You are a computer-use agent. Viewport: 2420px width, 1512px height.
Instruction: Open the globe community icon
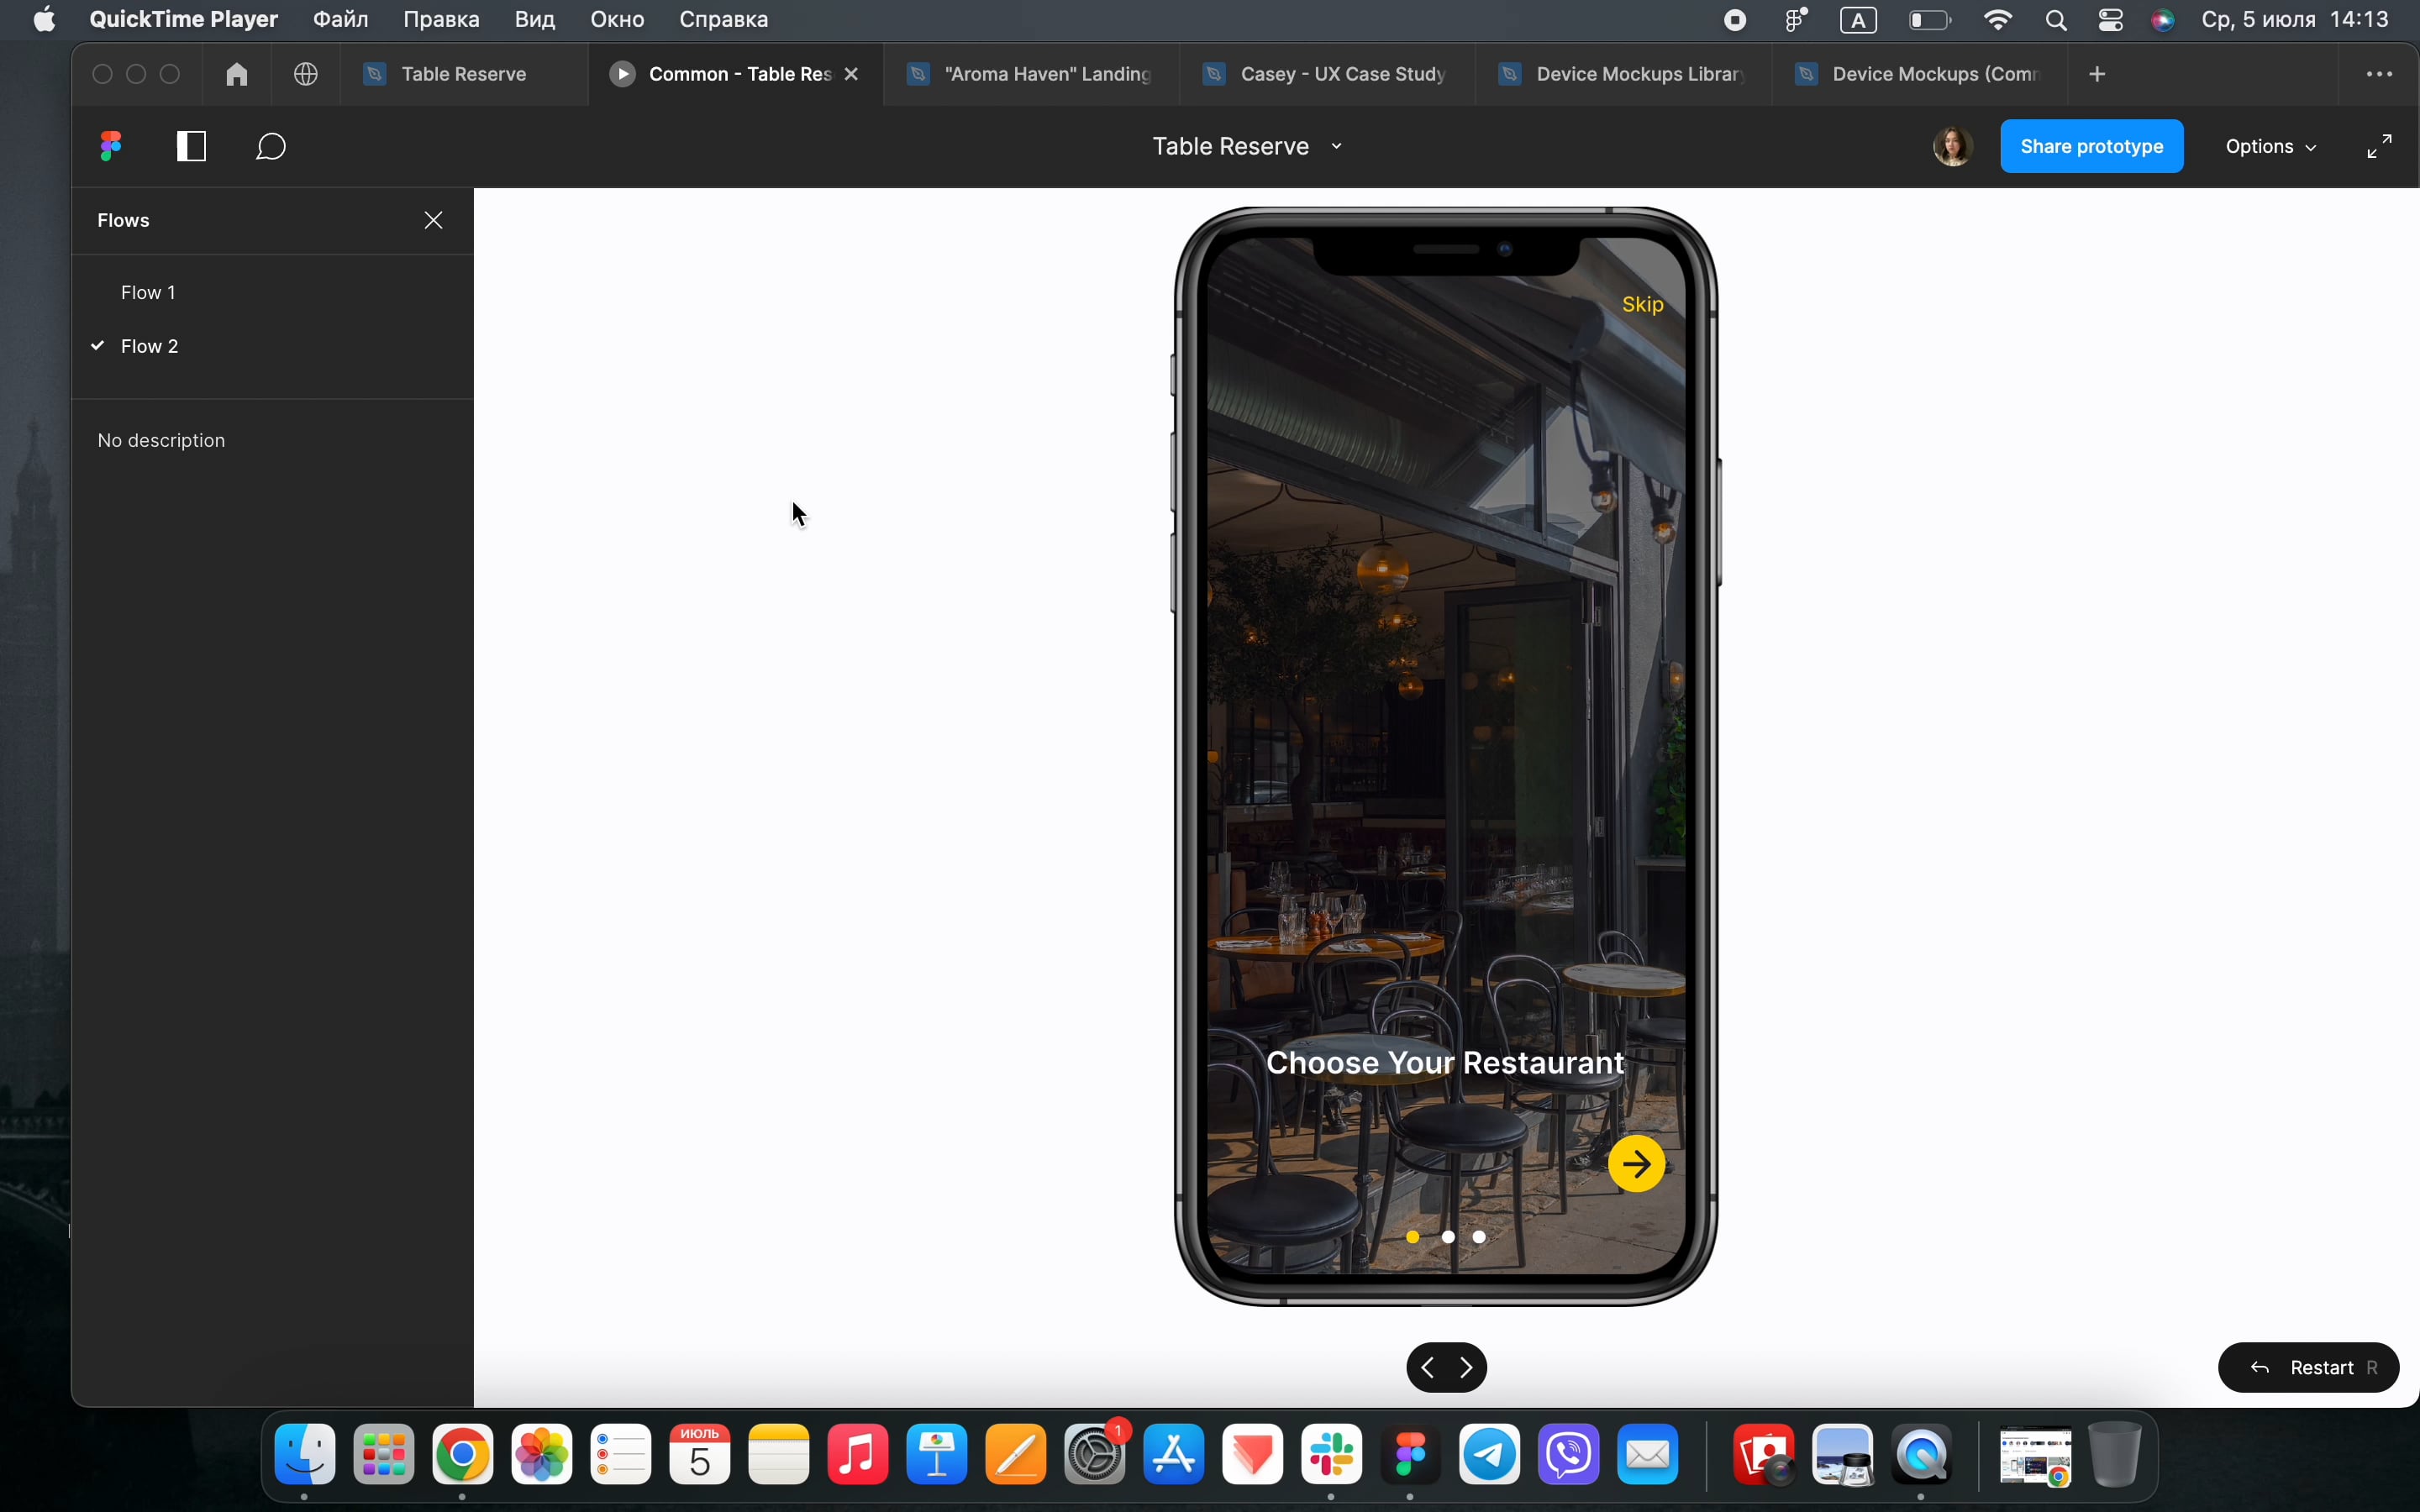306,74
